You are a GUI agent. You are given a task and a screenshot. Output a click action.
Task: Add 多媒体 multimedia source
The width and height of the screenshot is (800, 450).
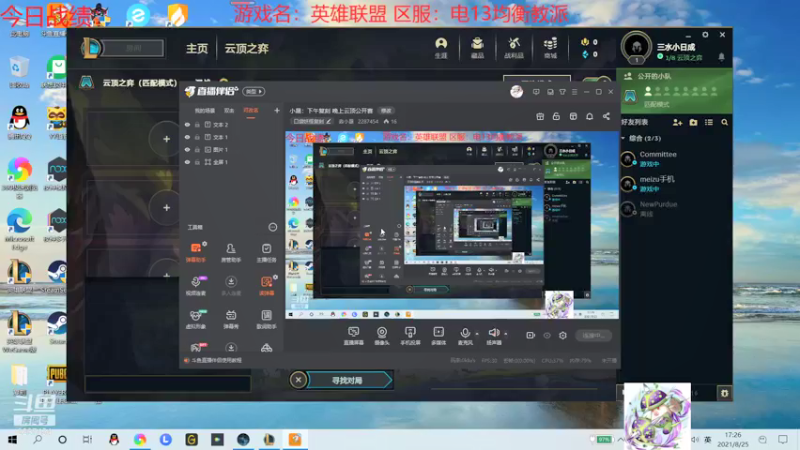coord(438,336)
